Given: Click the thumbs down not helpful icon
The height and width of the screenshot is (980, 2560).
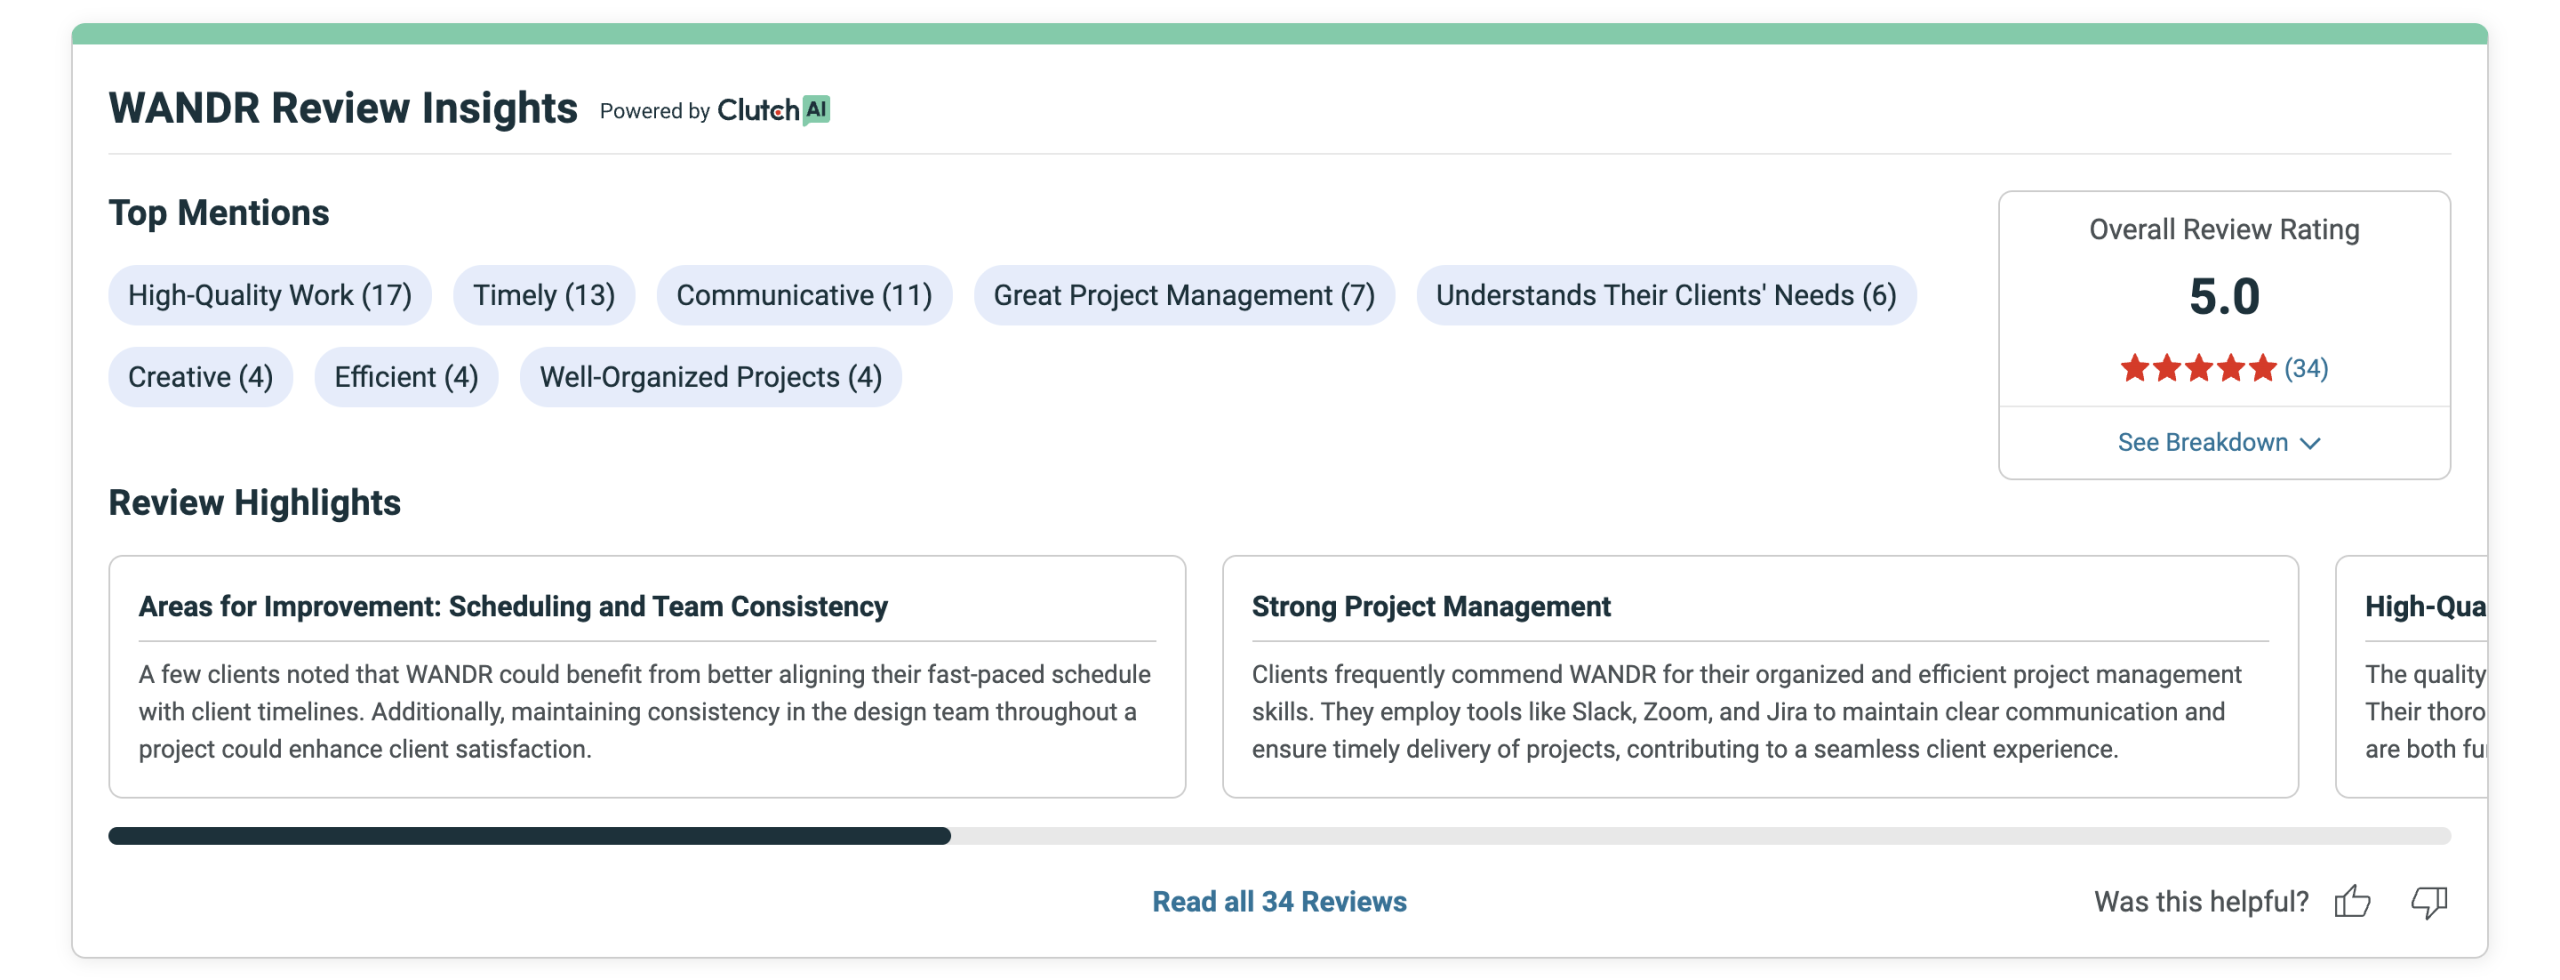Looking at the screenshot, I should click(2427, 901).
